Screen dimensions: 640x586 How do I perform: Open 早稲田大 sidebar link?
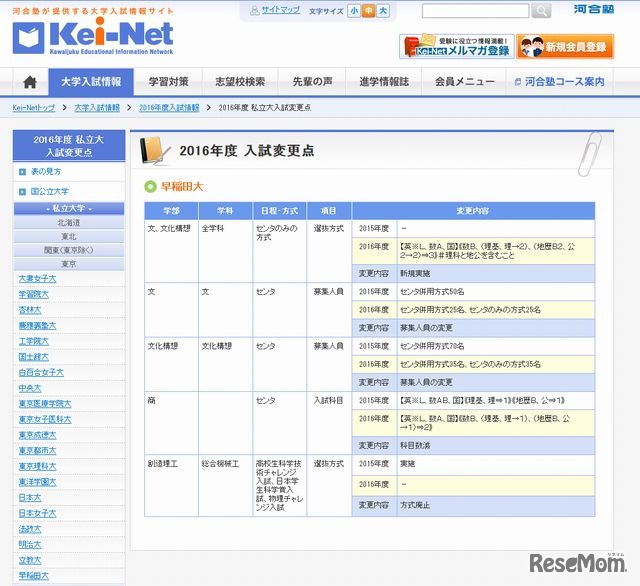33,576
